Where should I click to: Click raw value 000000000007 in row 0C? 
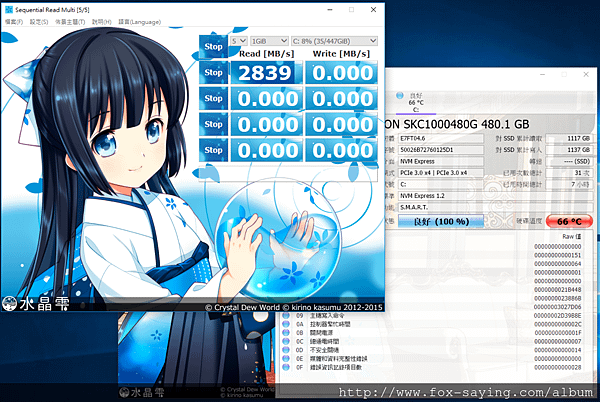pos(558,341)
